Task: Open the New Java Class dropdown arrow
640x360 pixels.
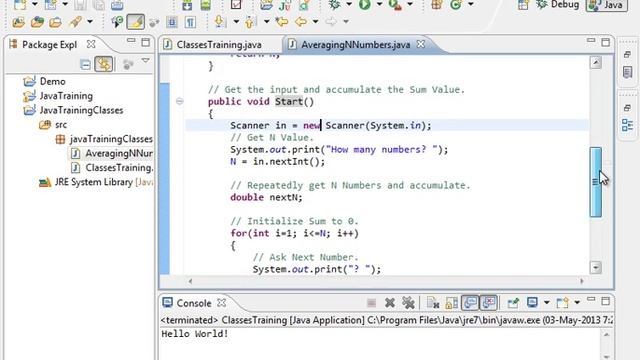Action: [471, 4]
